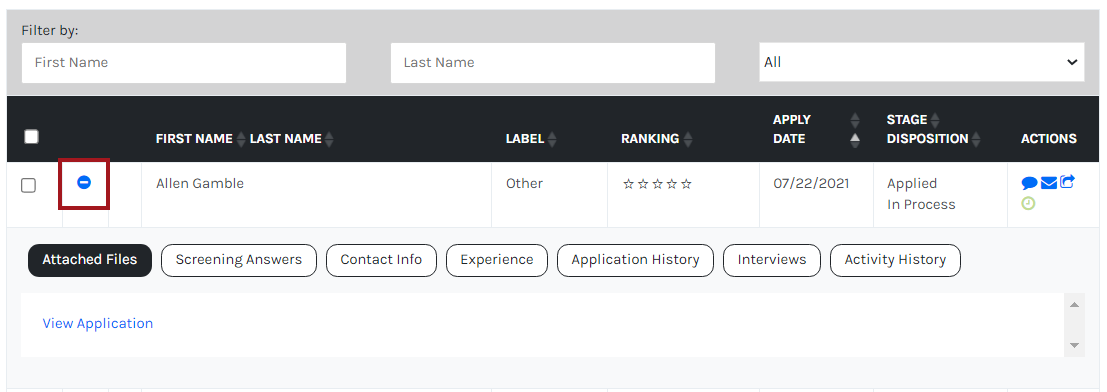Click the attachments scroll up arrow
Viewport: 1107px width, 392px height.
[x=1075, y=305]
